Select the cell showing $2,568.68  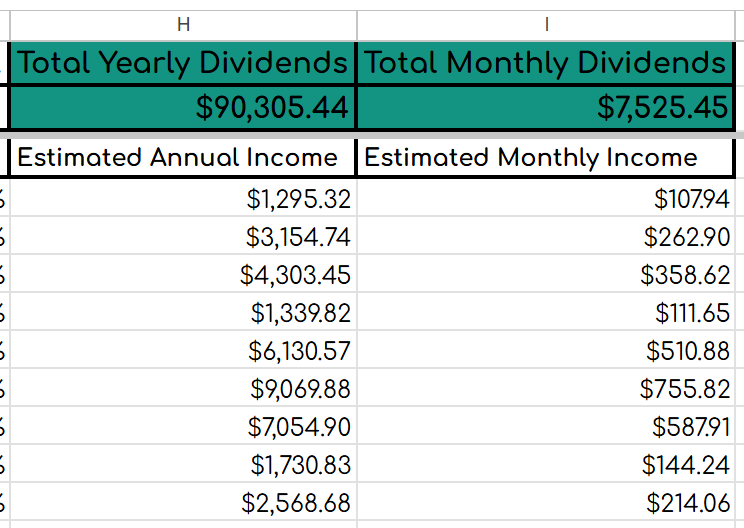pos(183,501)
